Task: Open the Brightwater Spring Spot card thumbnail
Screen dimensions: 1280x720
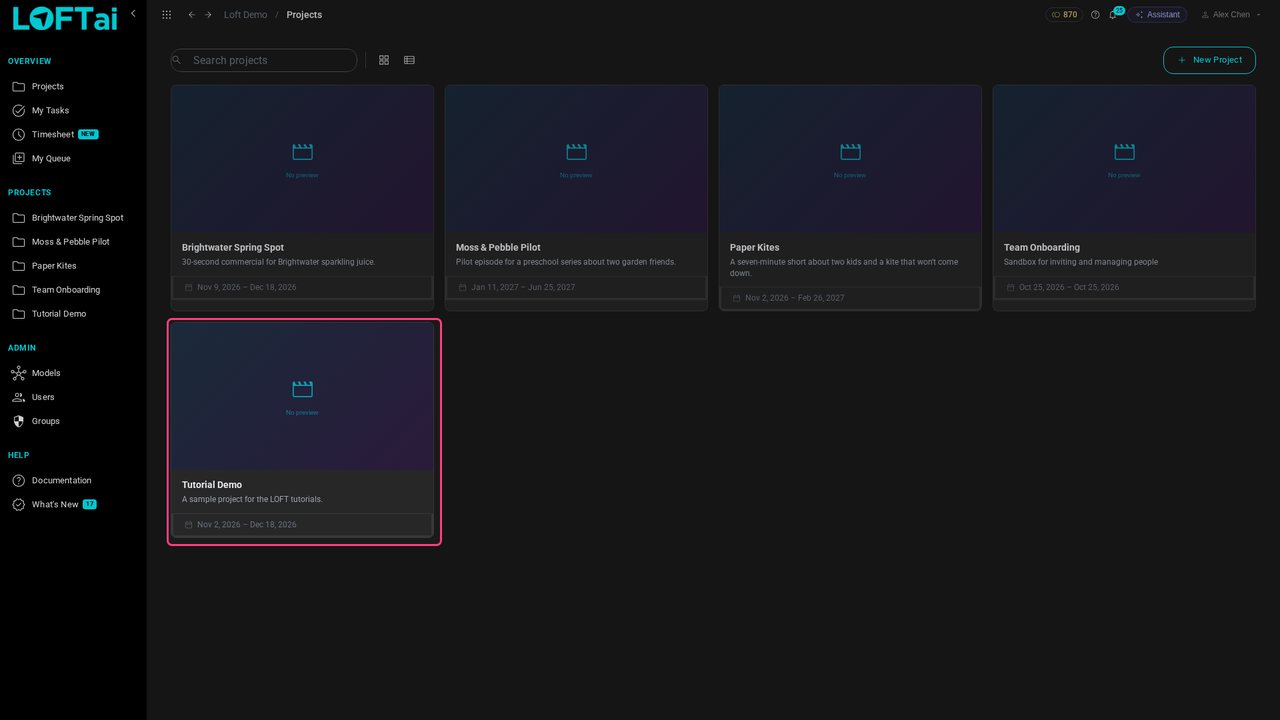Action: tap(302, 159)
